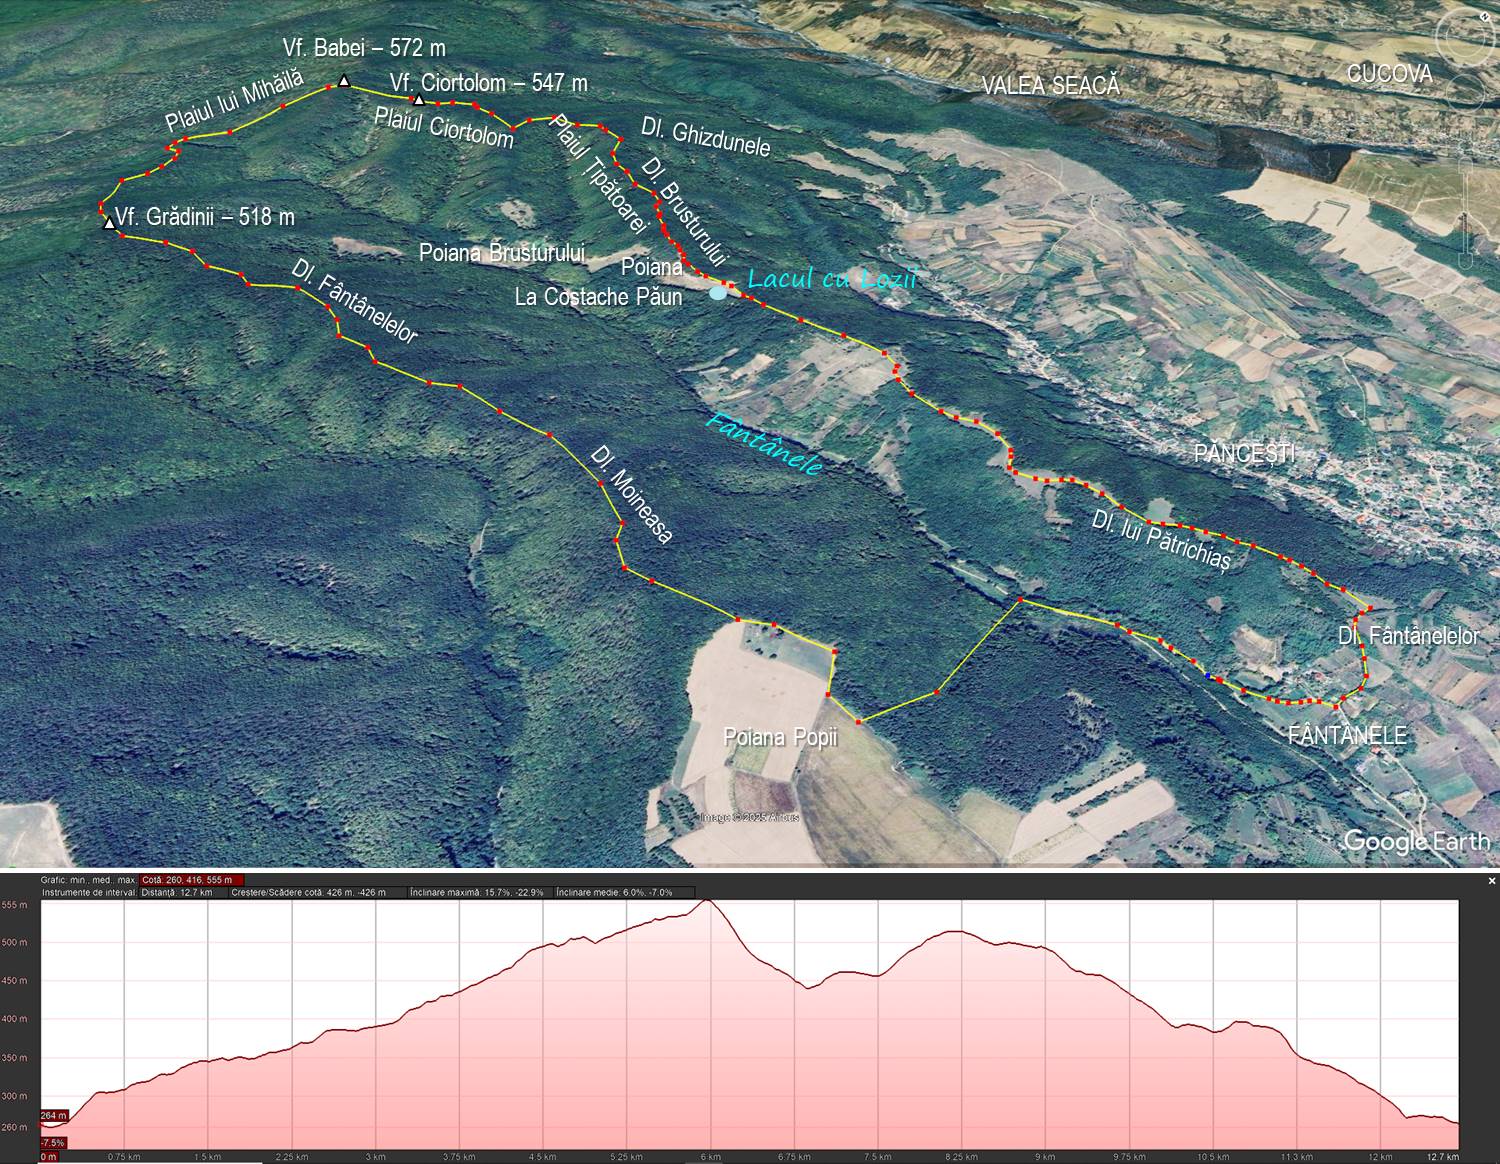
Task: Select the Înclinare maximă metric field
Action: point(477,892)
